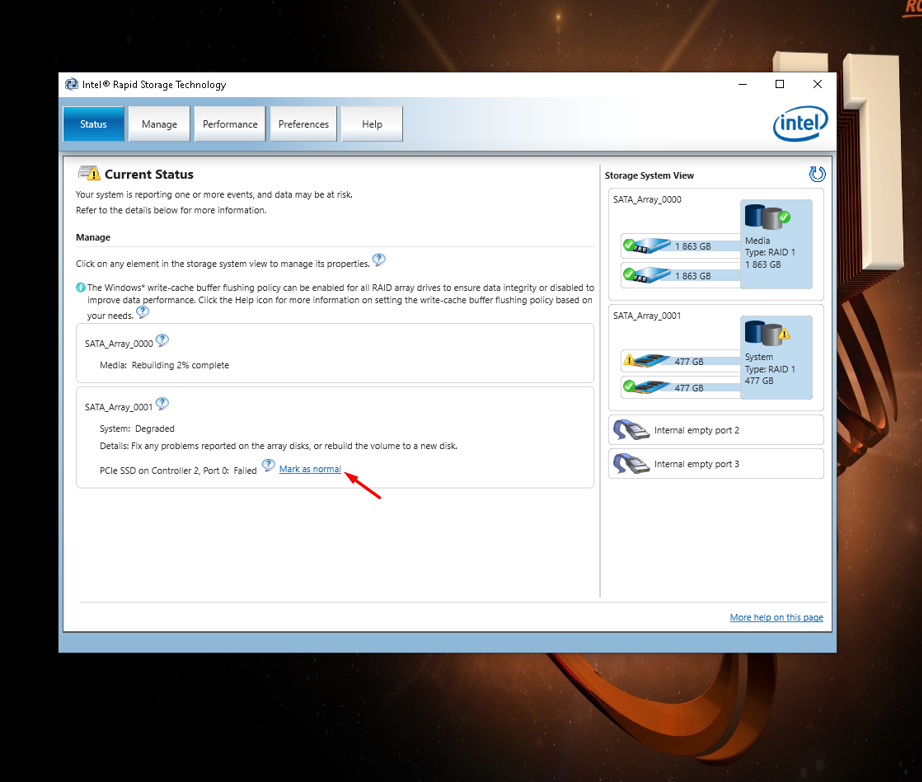Select the warning 477 GB disk in SATA_Array_0001
This screenshot has width=922, height=782.
(x=680, y=360)
